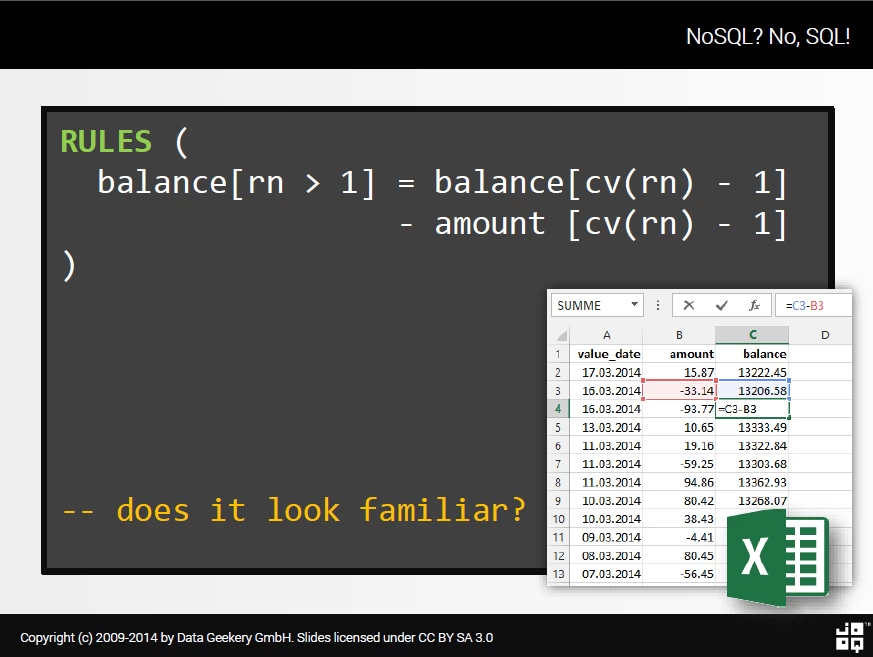
Task: Open the Insert Function fx icon
Action: point(754,305)
